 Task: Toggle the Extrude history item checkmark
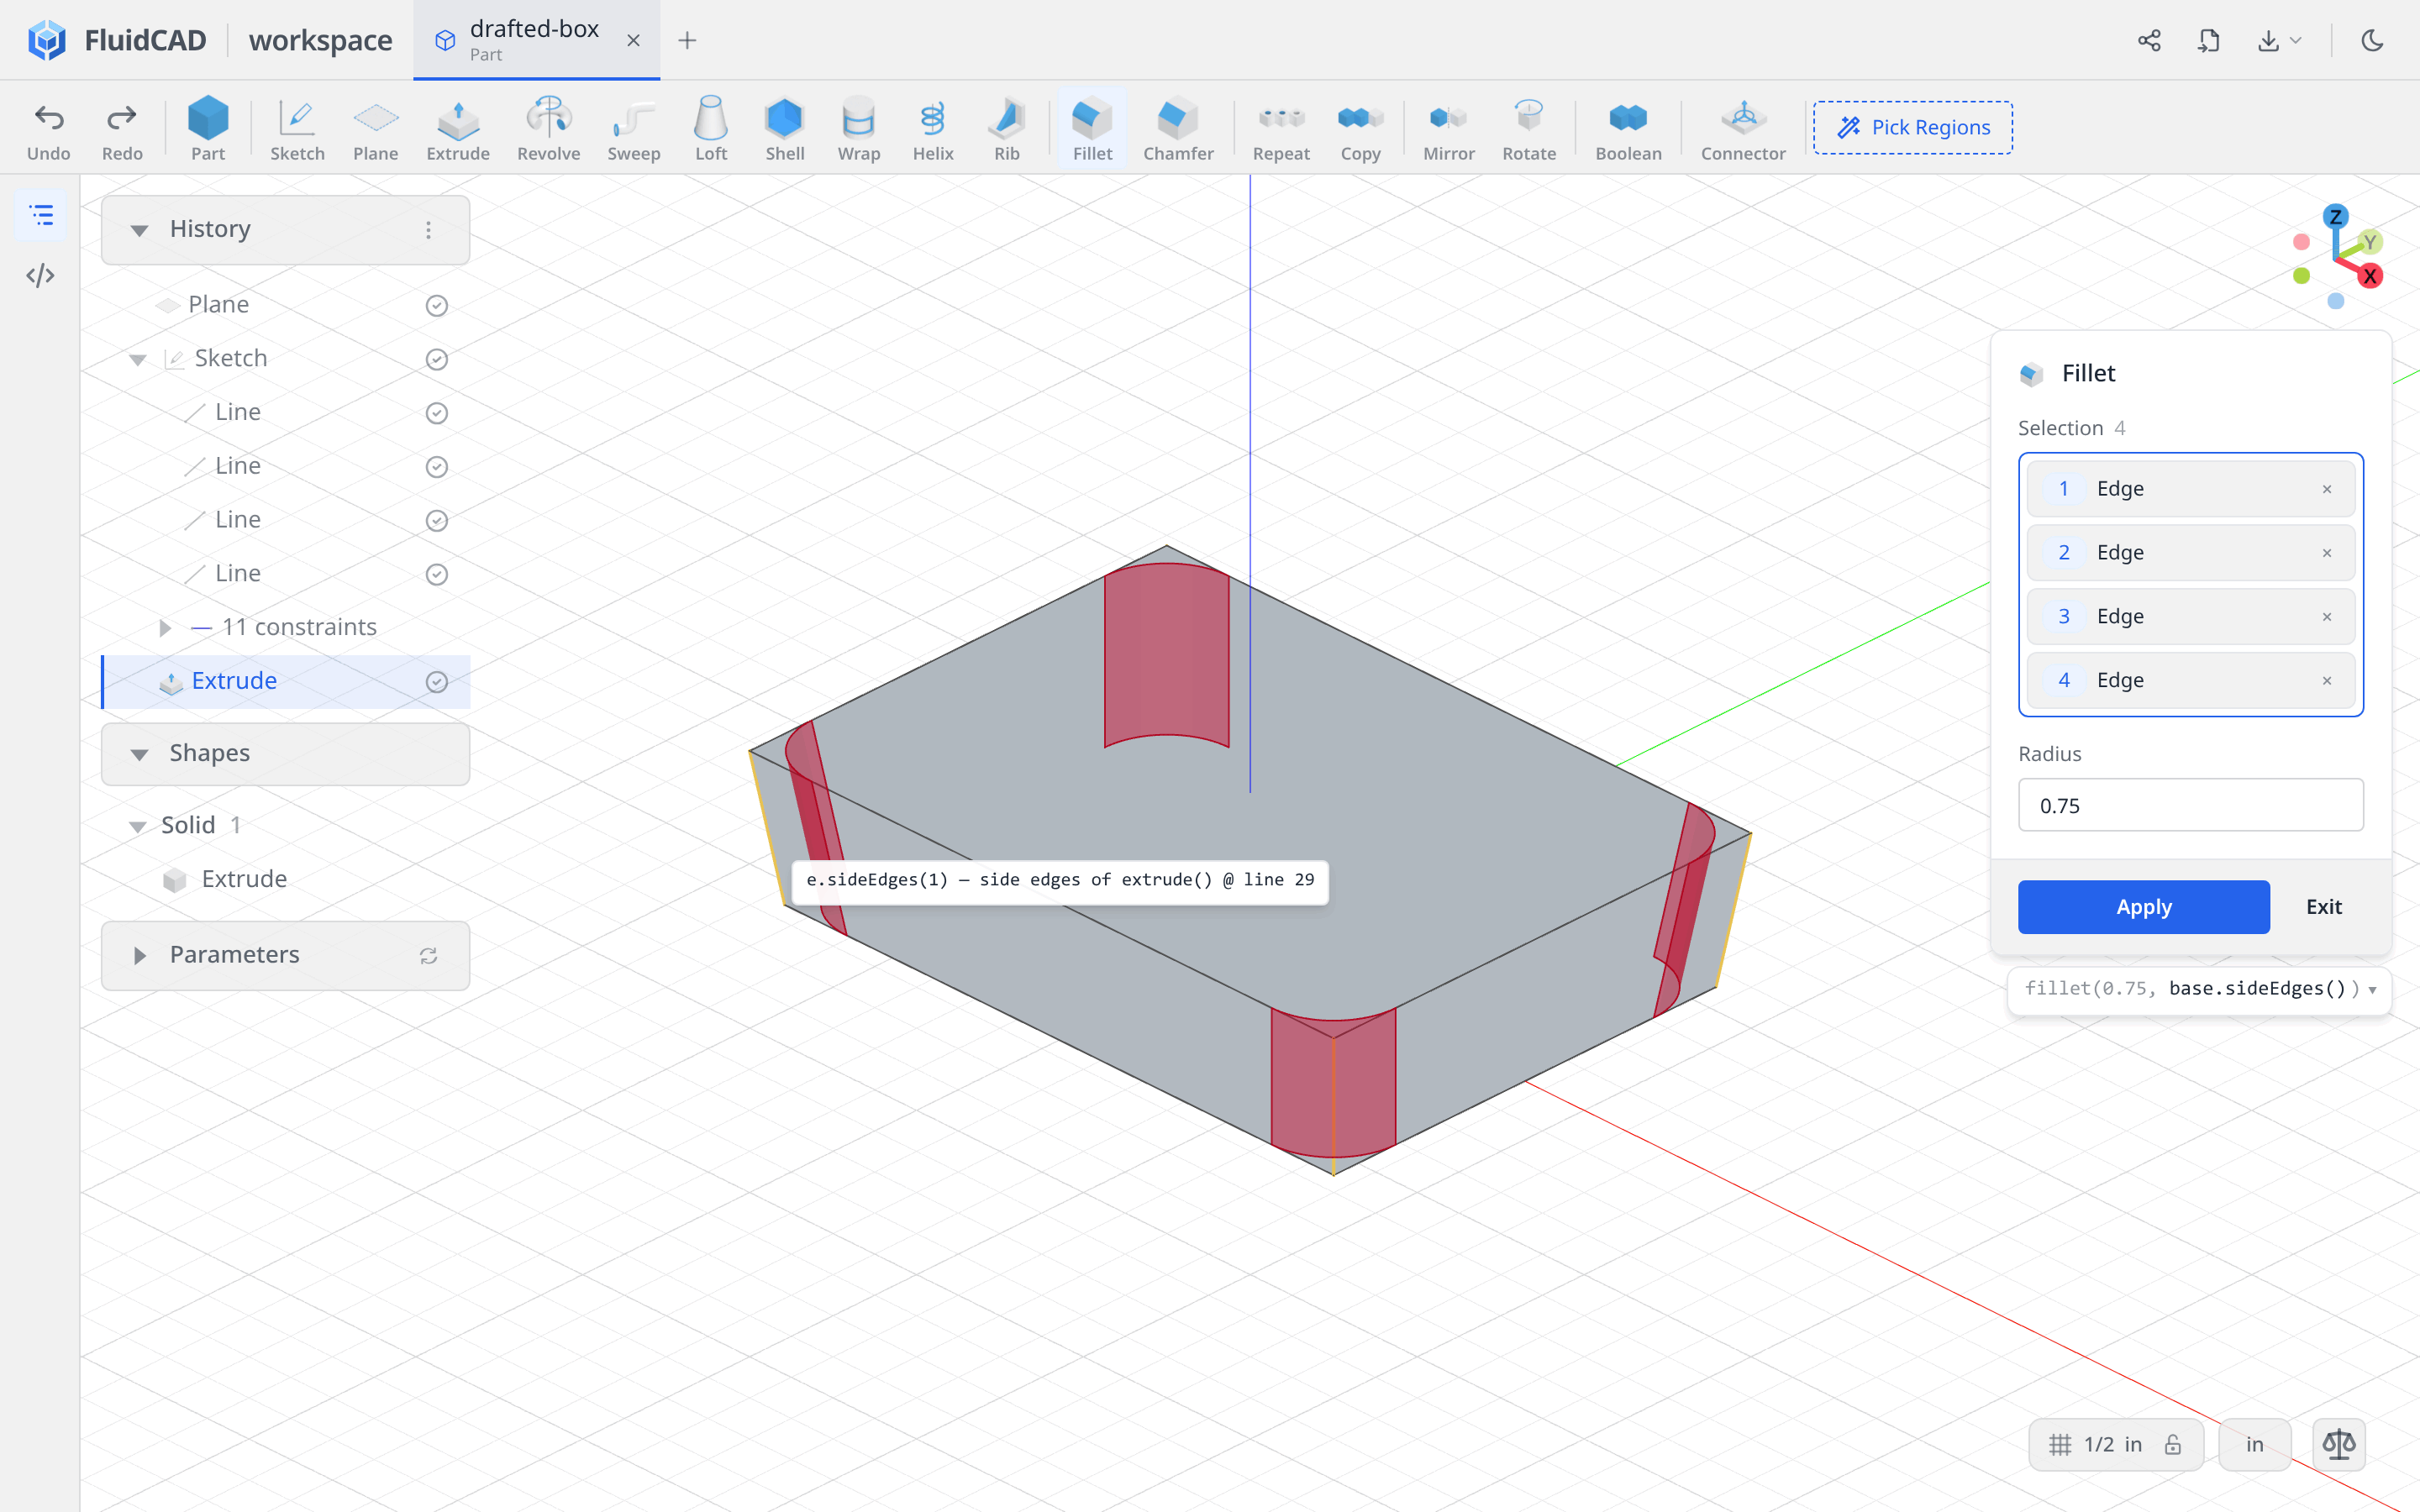[436, 682]
